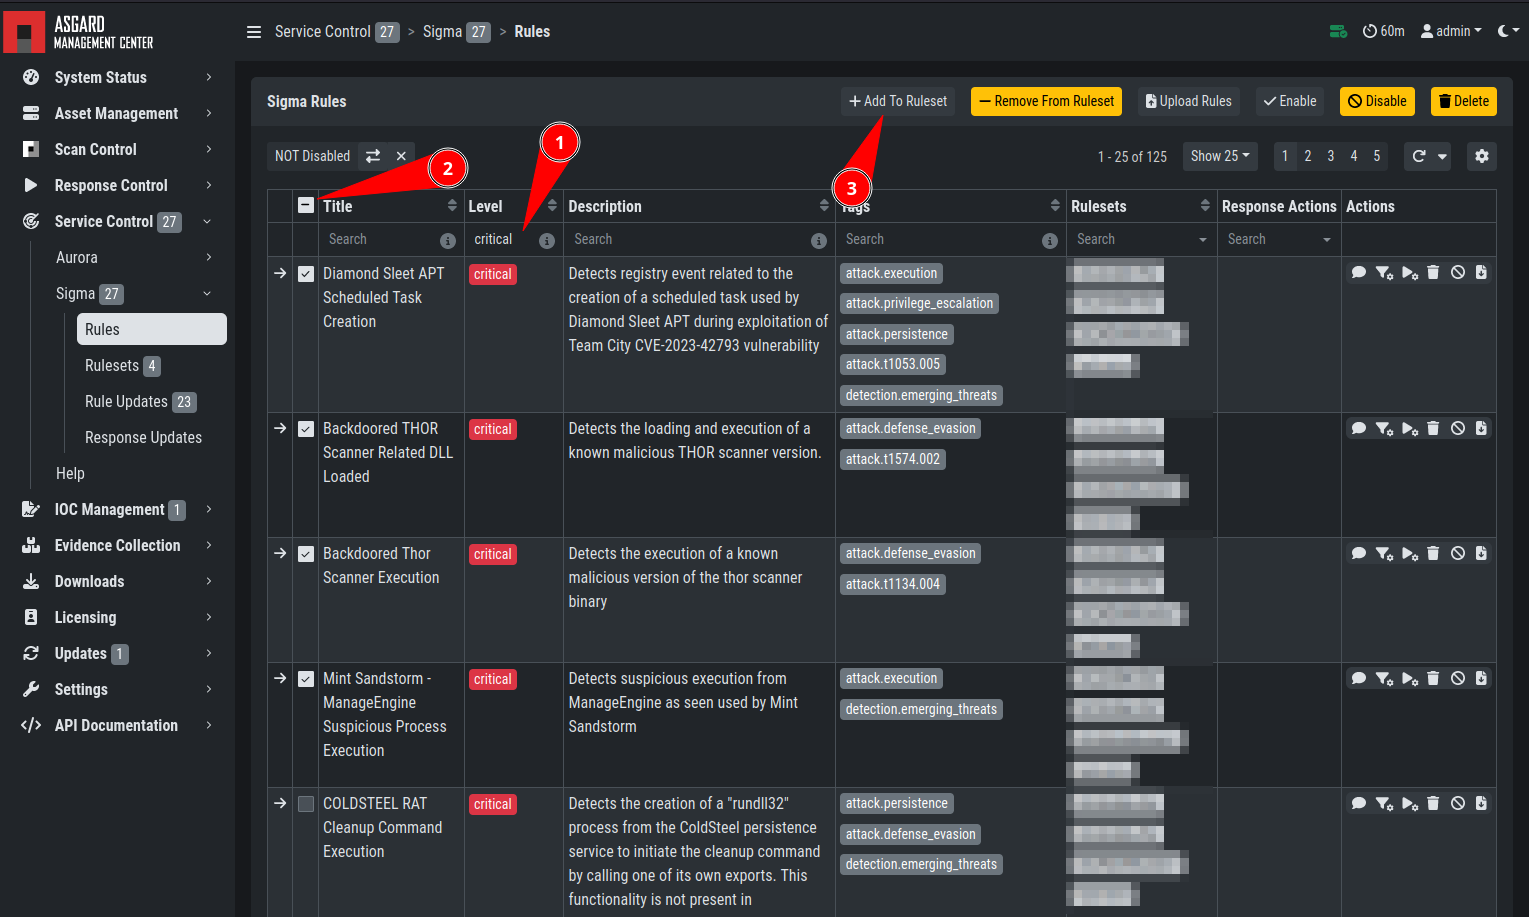Click the attack.t1053.005 tag

tap(893, 364)
